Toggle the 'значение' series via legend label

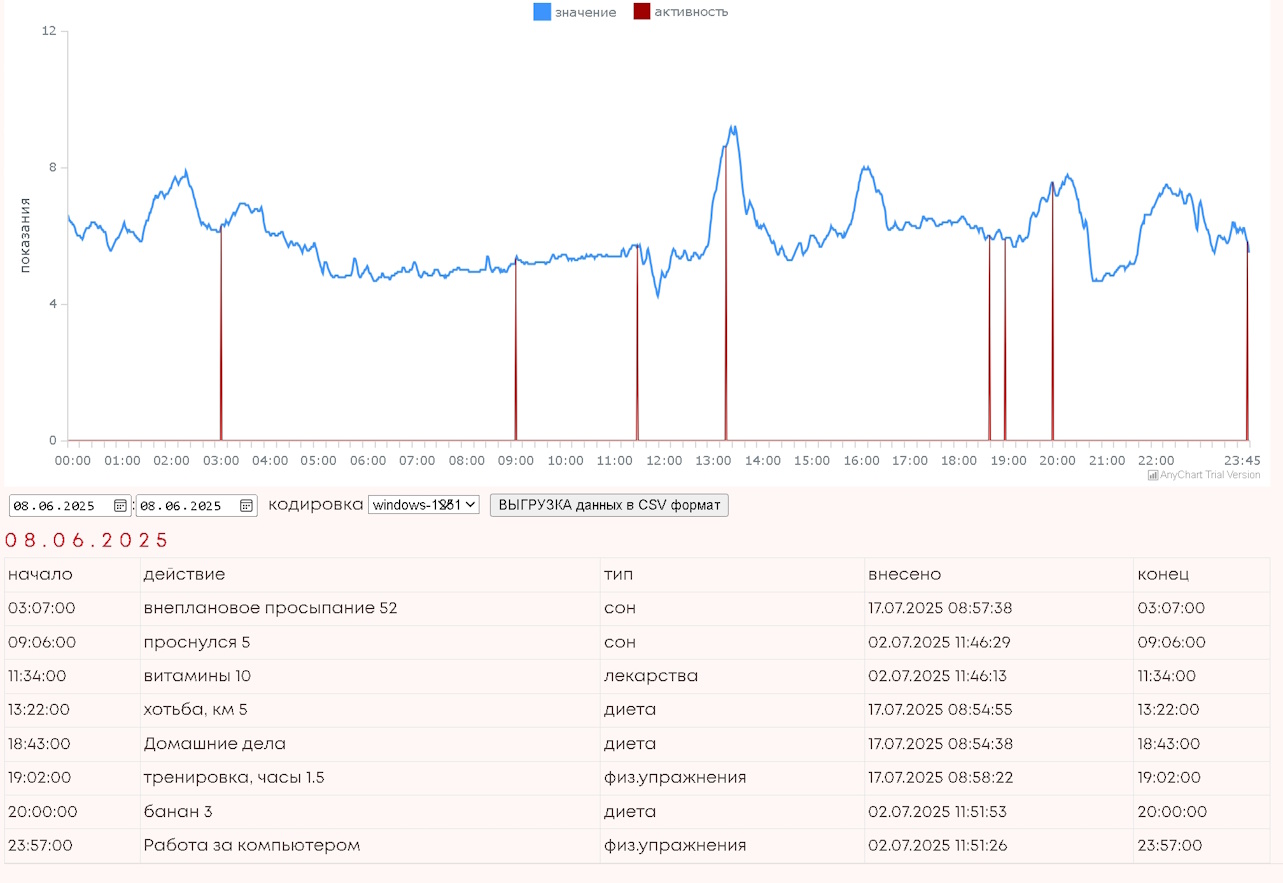tap(585, 12)
